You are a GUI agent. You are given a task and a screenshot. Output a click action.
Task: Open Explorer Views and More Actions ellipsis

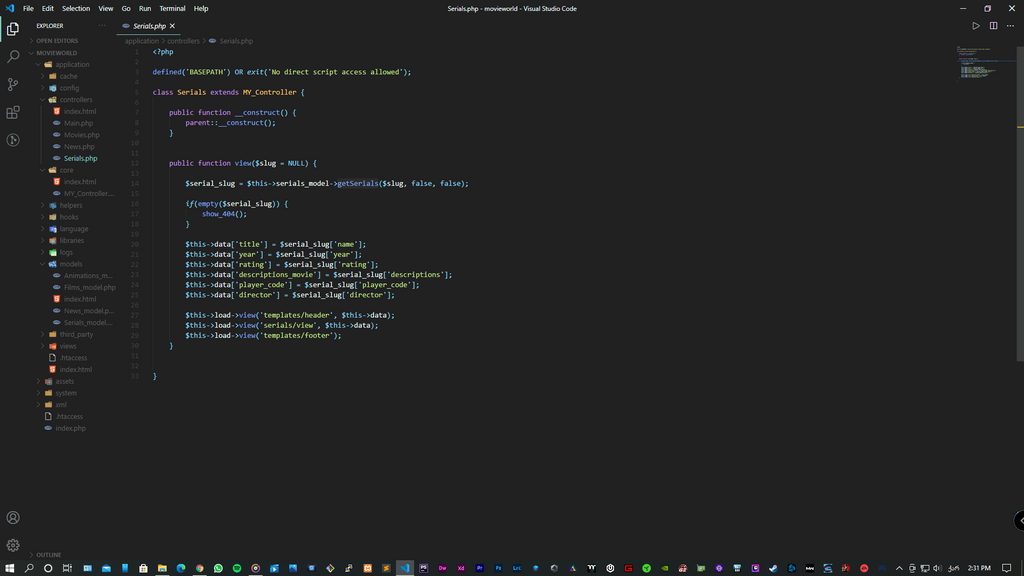pos(102,26)
